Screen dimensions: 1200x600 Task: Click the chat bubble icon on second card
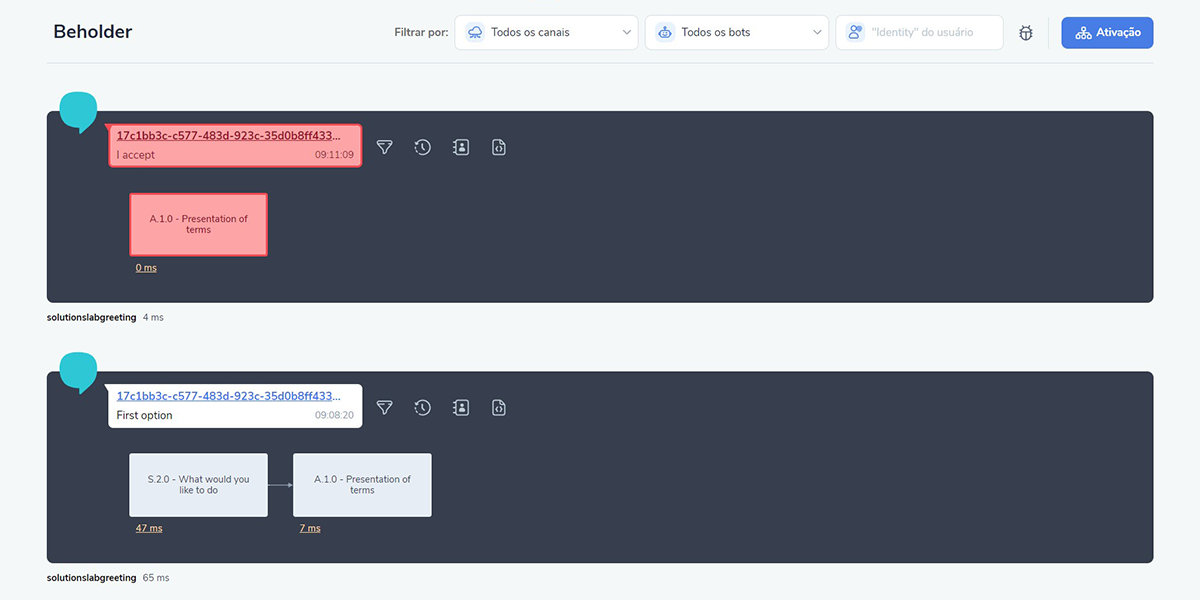(78, 372)
